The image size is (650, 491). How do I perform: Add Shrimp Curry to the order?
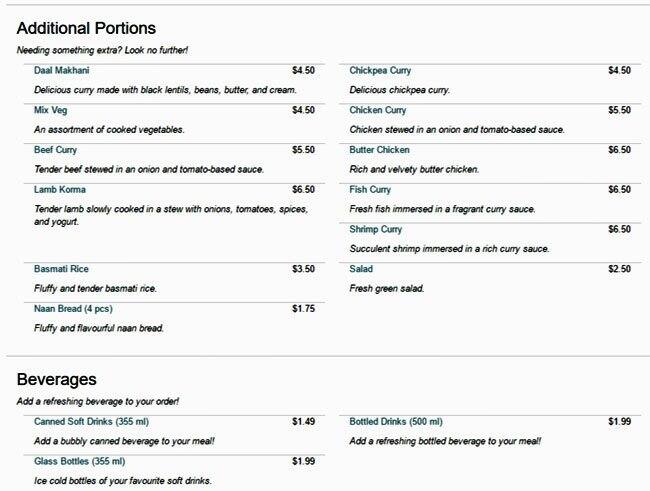click(376, 229)
